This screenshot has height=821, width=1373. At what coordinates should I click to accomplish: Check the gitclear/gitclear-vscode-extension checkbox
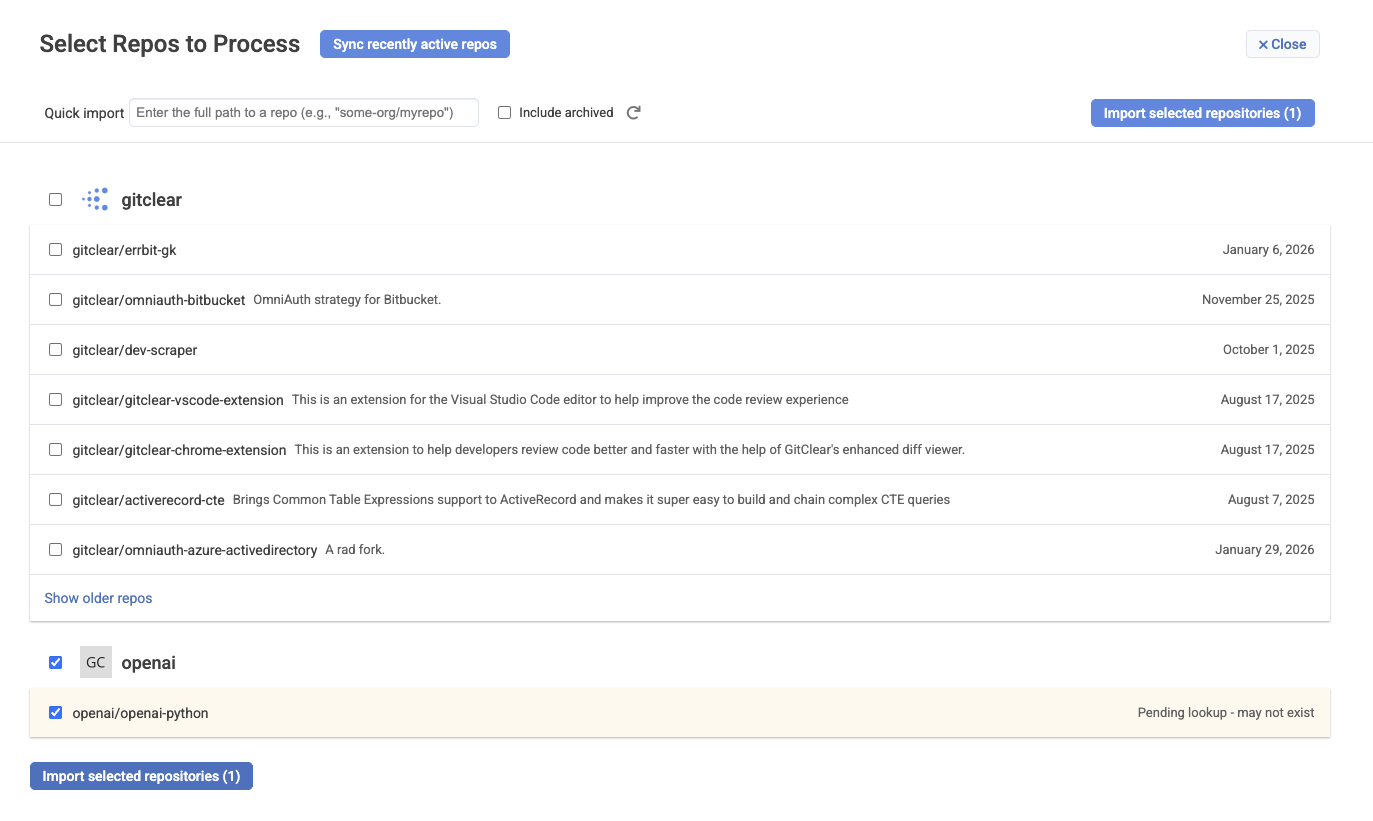point(56,400)
